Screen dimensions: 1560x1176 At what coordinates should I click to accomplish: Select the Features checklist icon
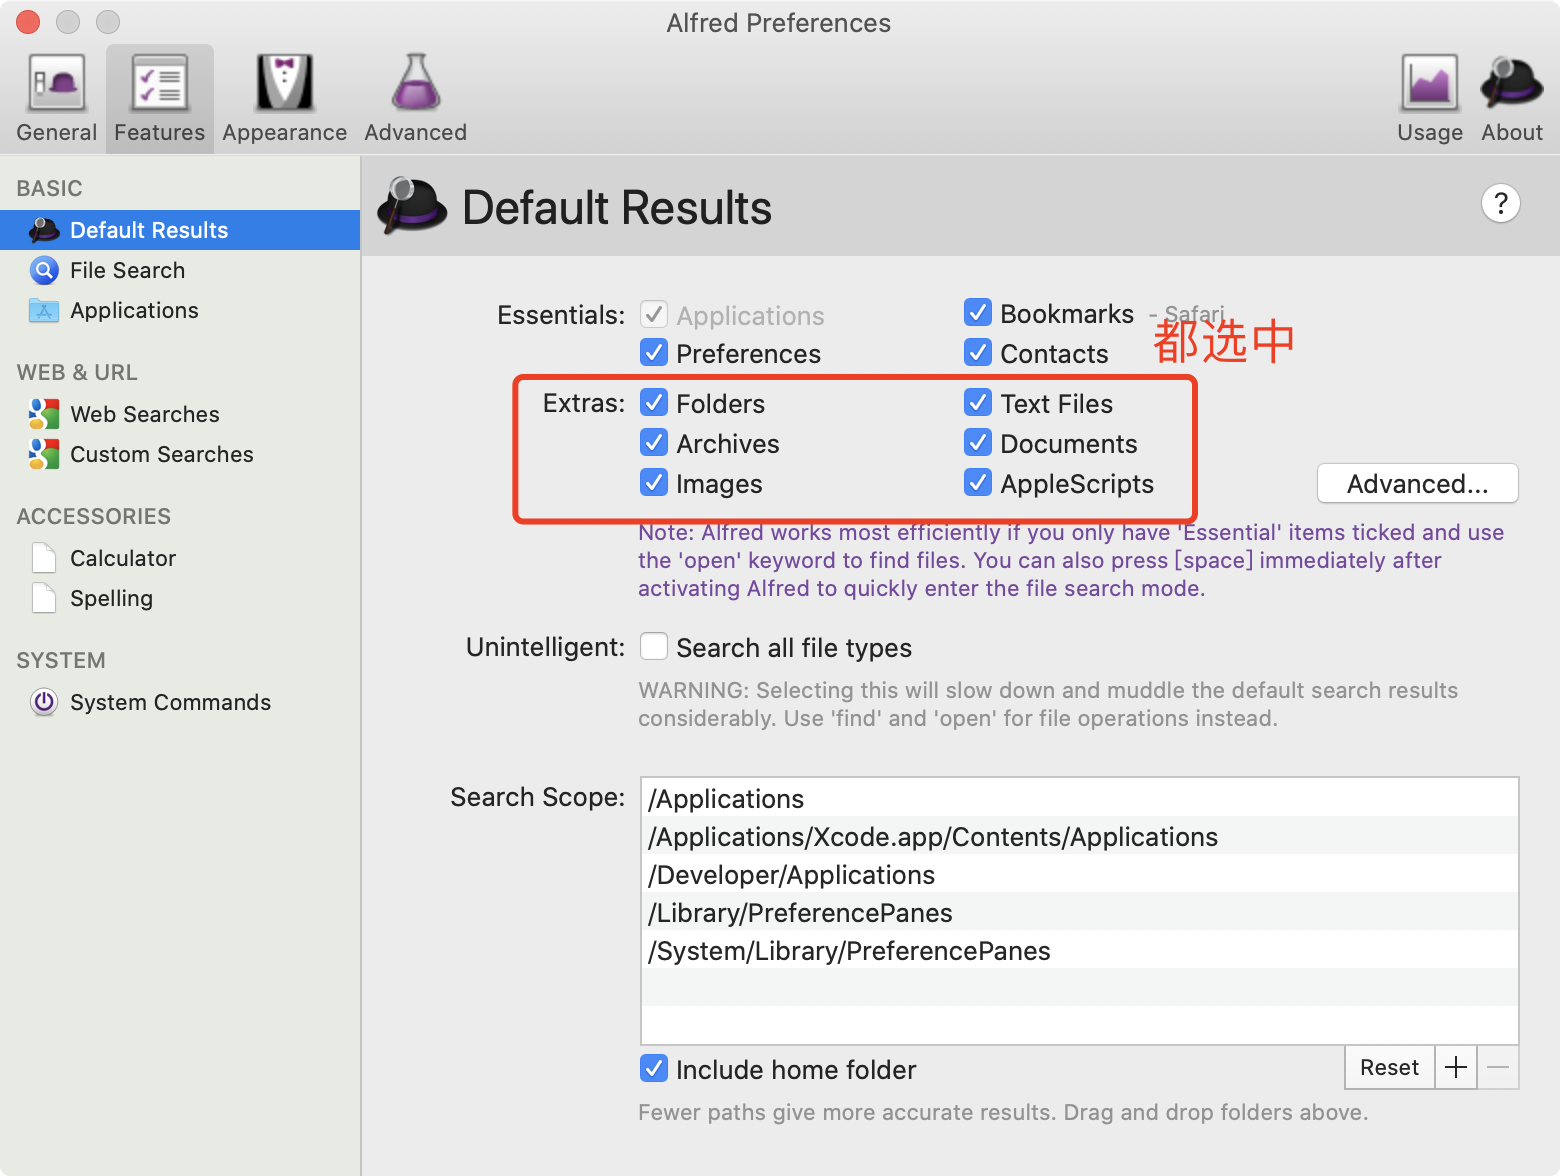(160, 83)
